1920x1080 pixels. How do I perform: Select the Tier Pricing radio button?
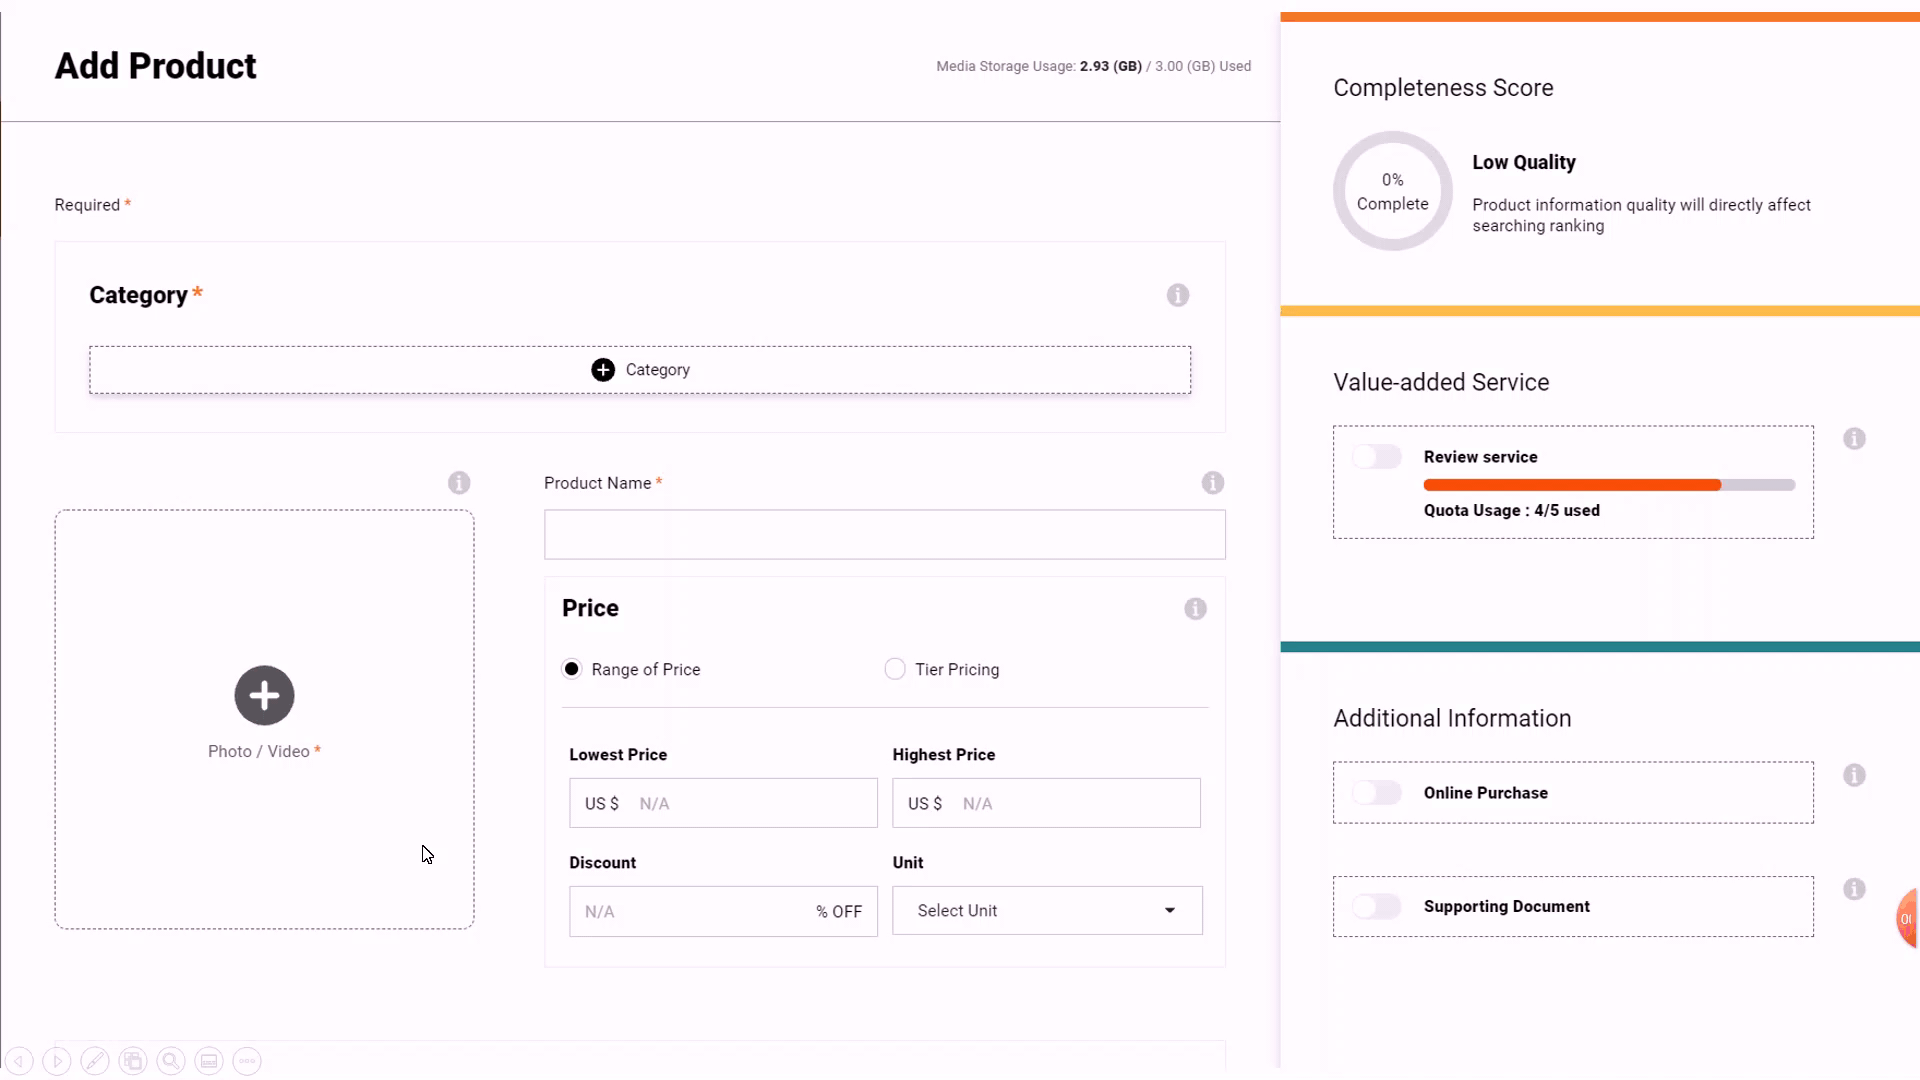point(895,669)
